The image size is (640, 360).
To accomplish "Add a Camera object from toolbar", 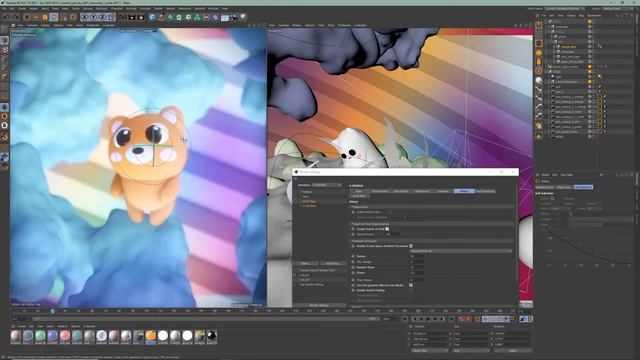I will [233, 17].
